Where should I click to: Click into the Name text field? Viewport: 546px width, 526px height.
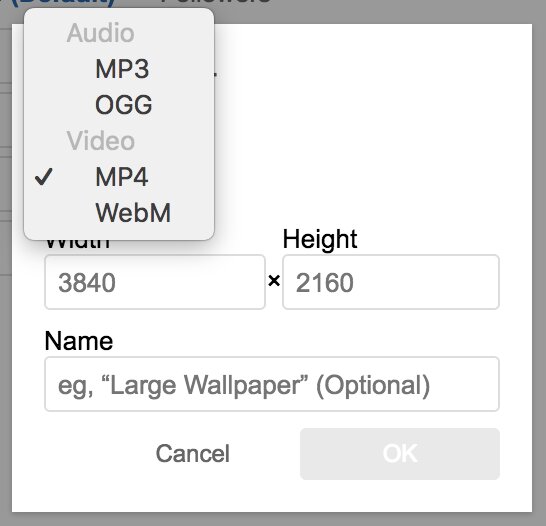click(272, 384)
